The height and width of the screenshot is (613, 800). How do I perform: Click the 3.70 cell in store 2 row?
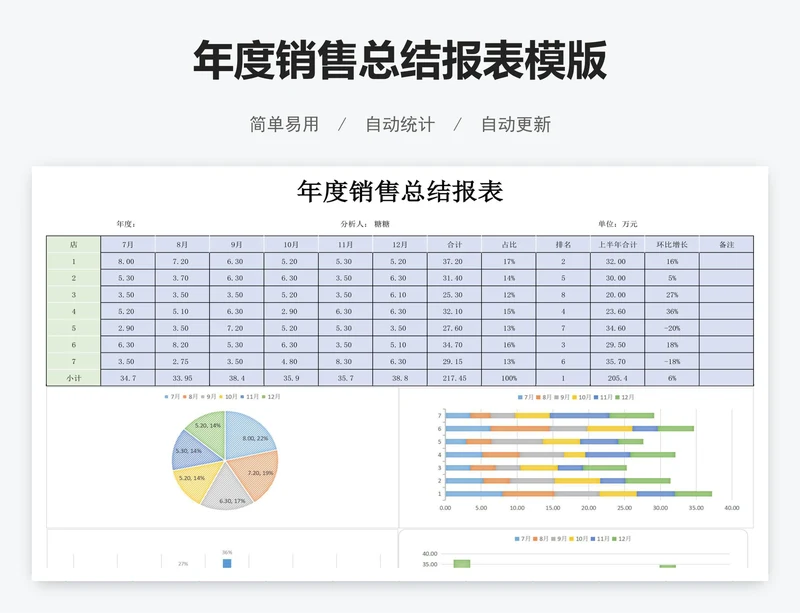182,278
